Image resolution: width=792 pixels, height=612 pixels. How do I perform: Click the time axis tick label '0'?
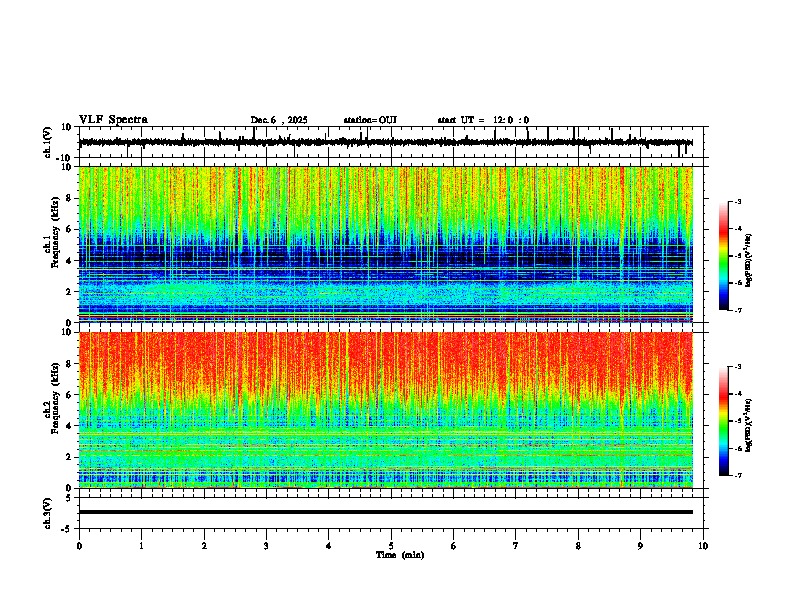(x=79, y=546)
